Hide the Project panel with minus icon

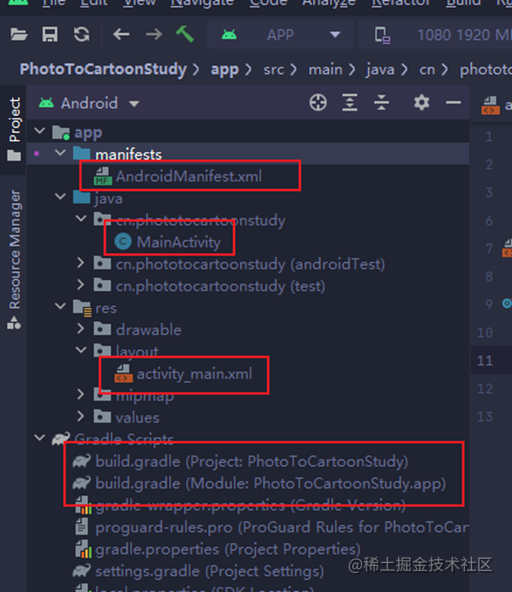pyautogui.click(x=453, y=103)
